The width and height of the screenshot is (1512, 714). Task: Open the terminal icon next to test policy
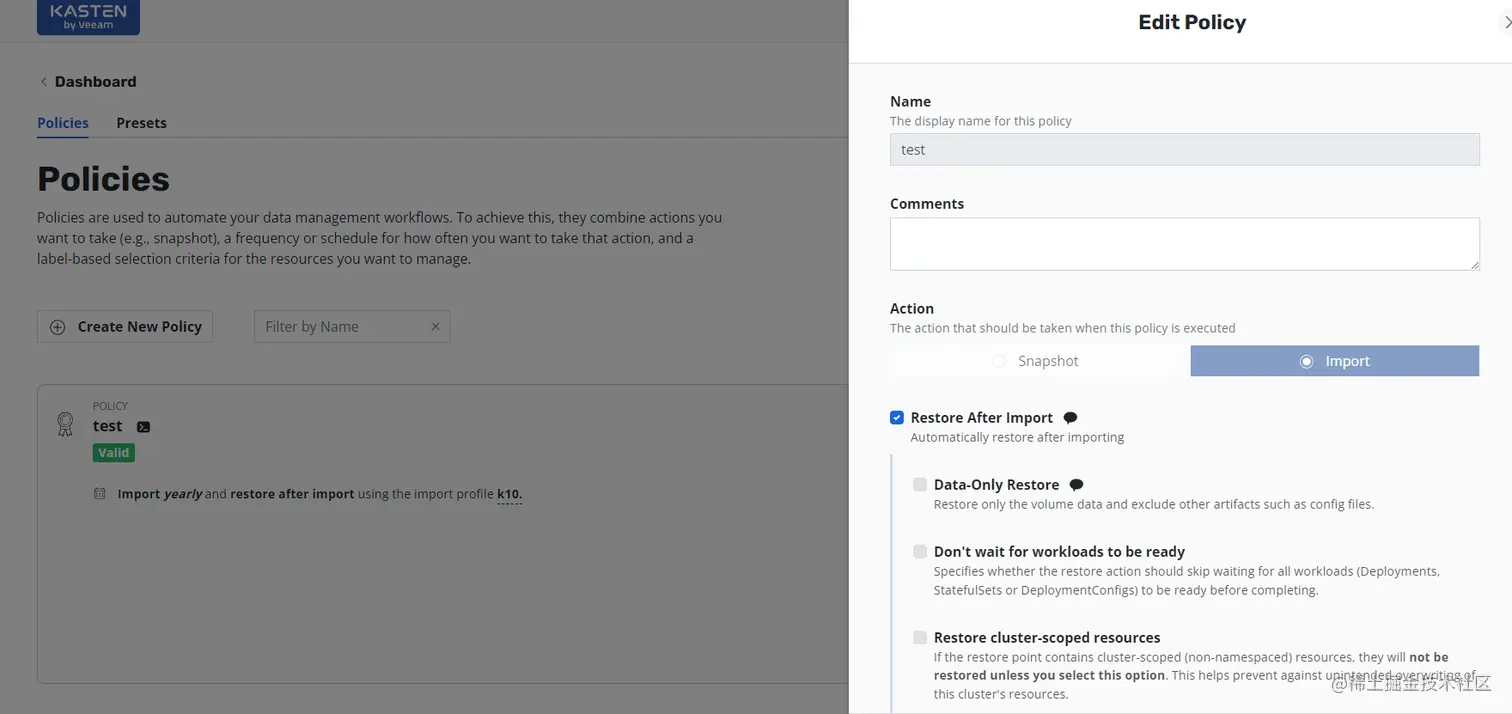click(143, 427)
